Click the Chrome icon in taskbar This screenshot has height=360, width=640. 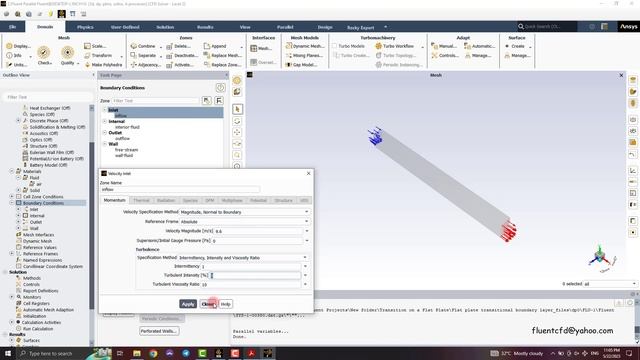(153, 353)
